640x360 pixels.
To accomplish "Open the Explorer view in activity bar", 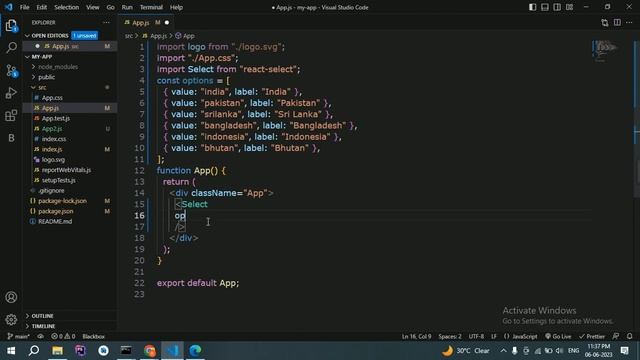I will tap(11, 26).
